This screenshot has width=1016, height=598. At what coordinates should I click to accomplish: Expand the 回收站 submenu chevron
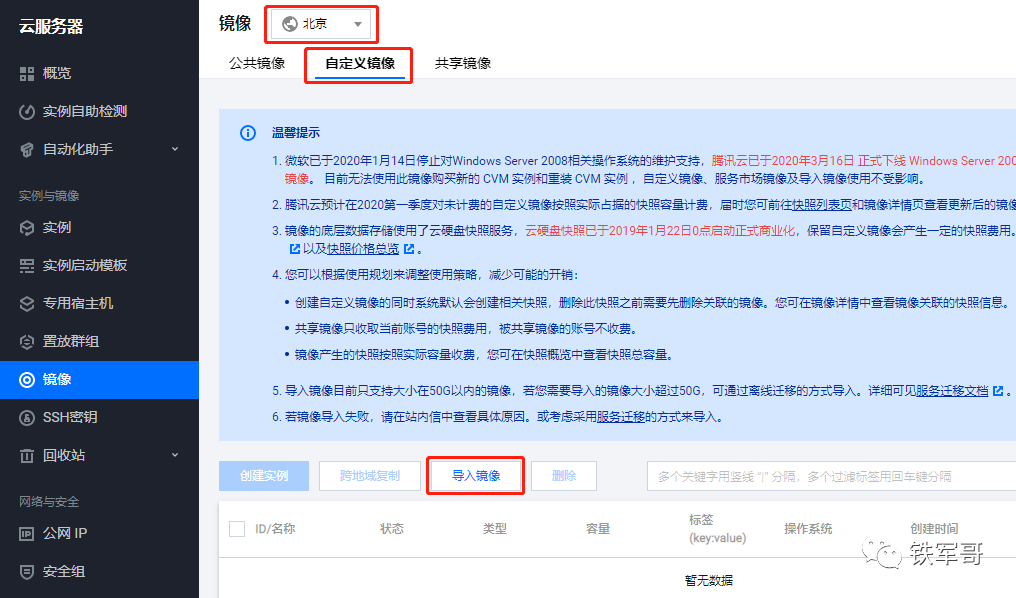175,455
